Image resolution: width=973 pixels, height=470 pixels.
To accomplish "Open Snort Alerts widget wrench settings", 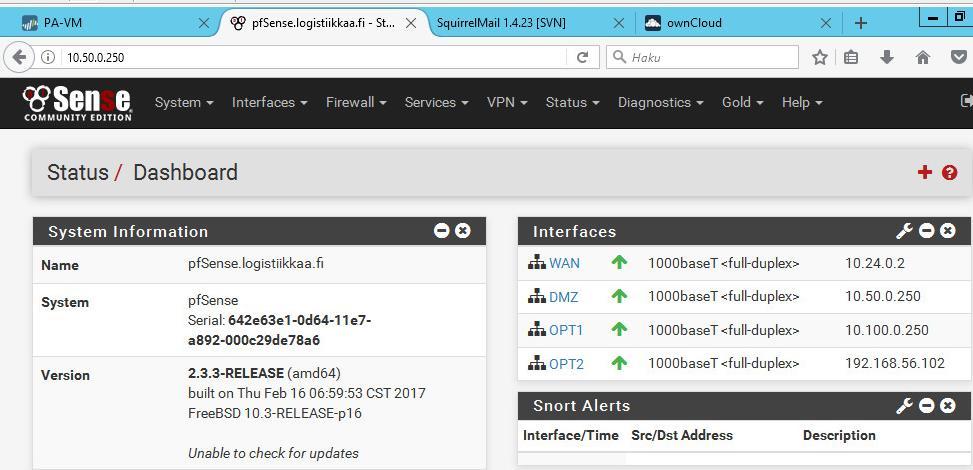I will (904, 405).
